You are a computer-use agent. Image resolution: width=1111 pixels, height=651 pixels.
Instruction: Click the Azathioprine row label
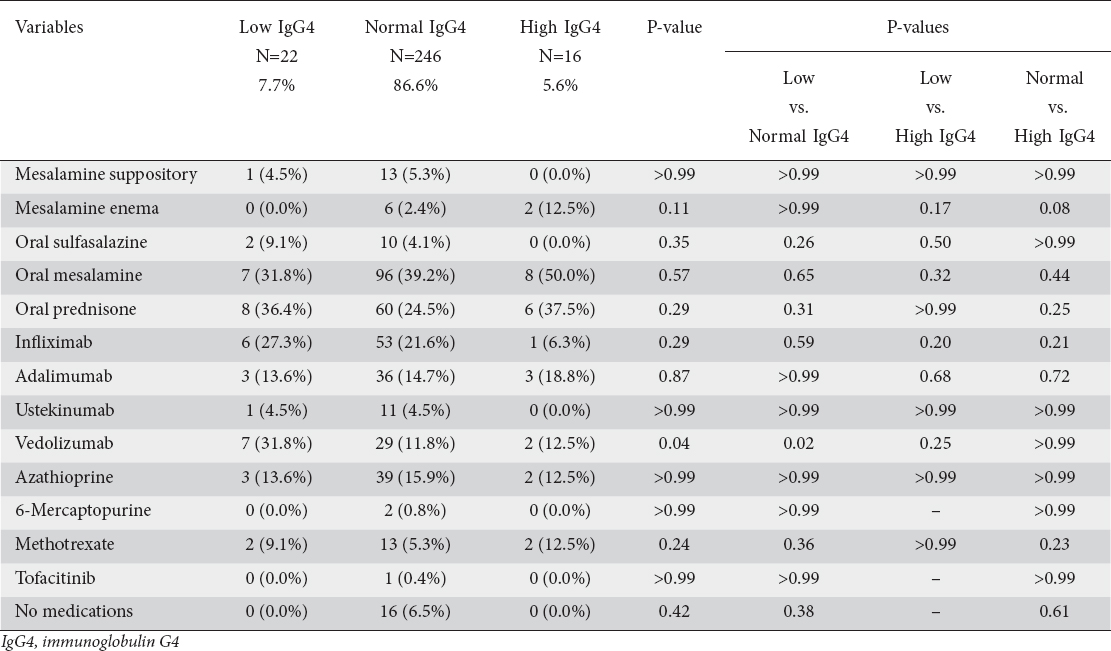click(x=58, y=477)
